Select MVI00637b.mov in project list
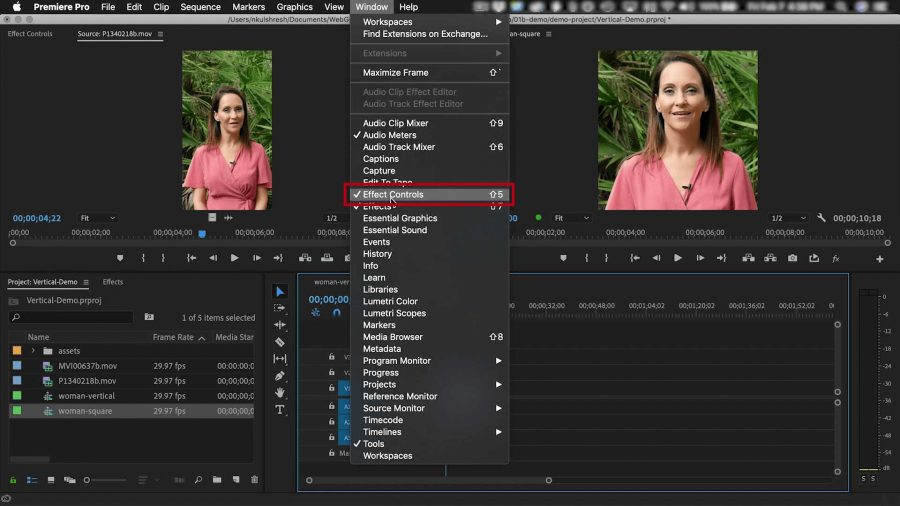 click(87, 365)
